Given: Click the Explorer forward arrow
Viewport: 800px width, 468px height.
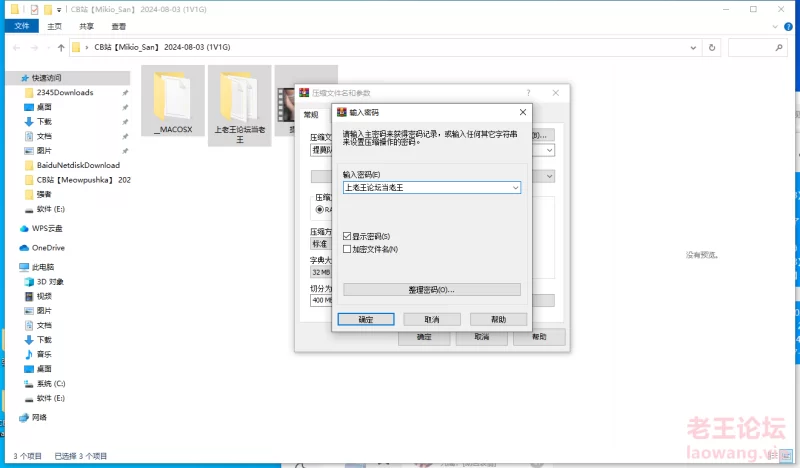Looking at the screenshot, I should 34,47.
